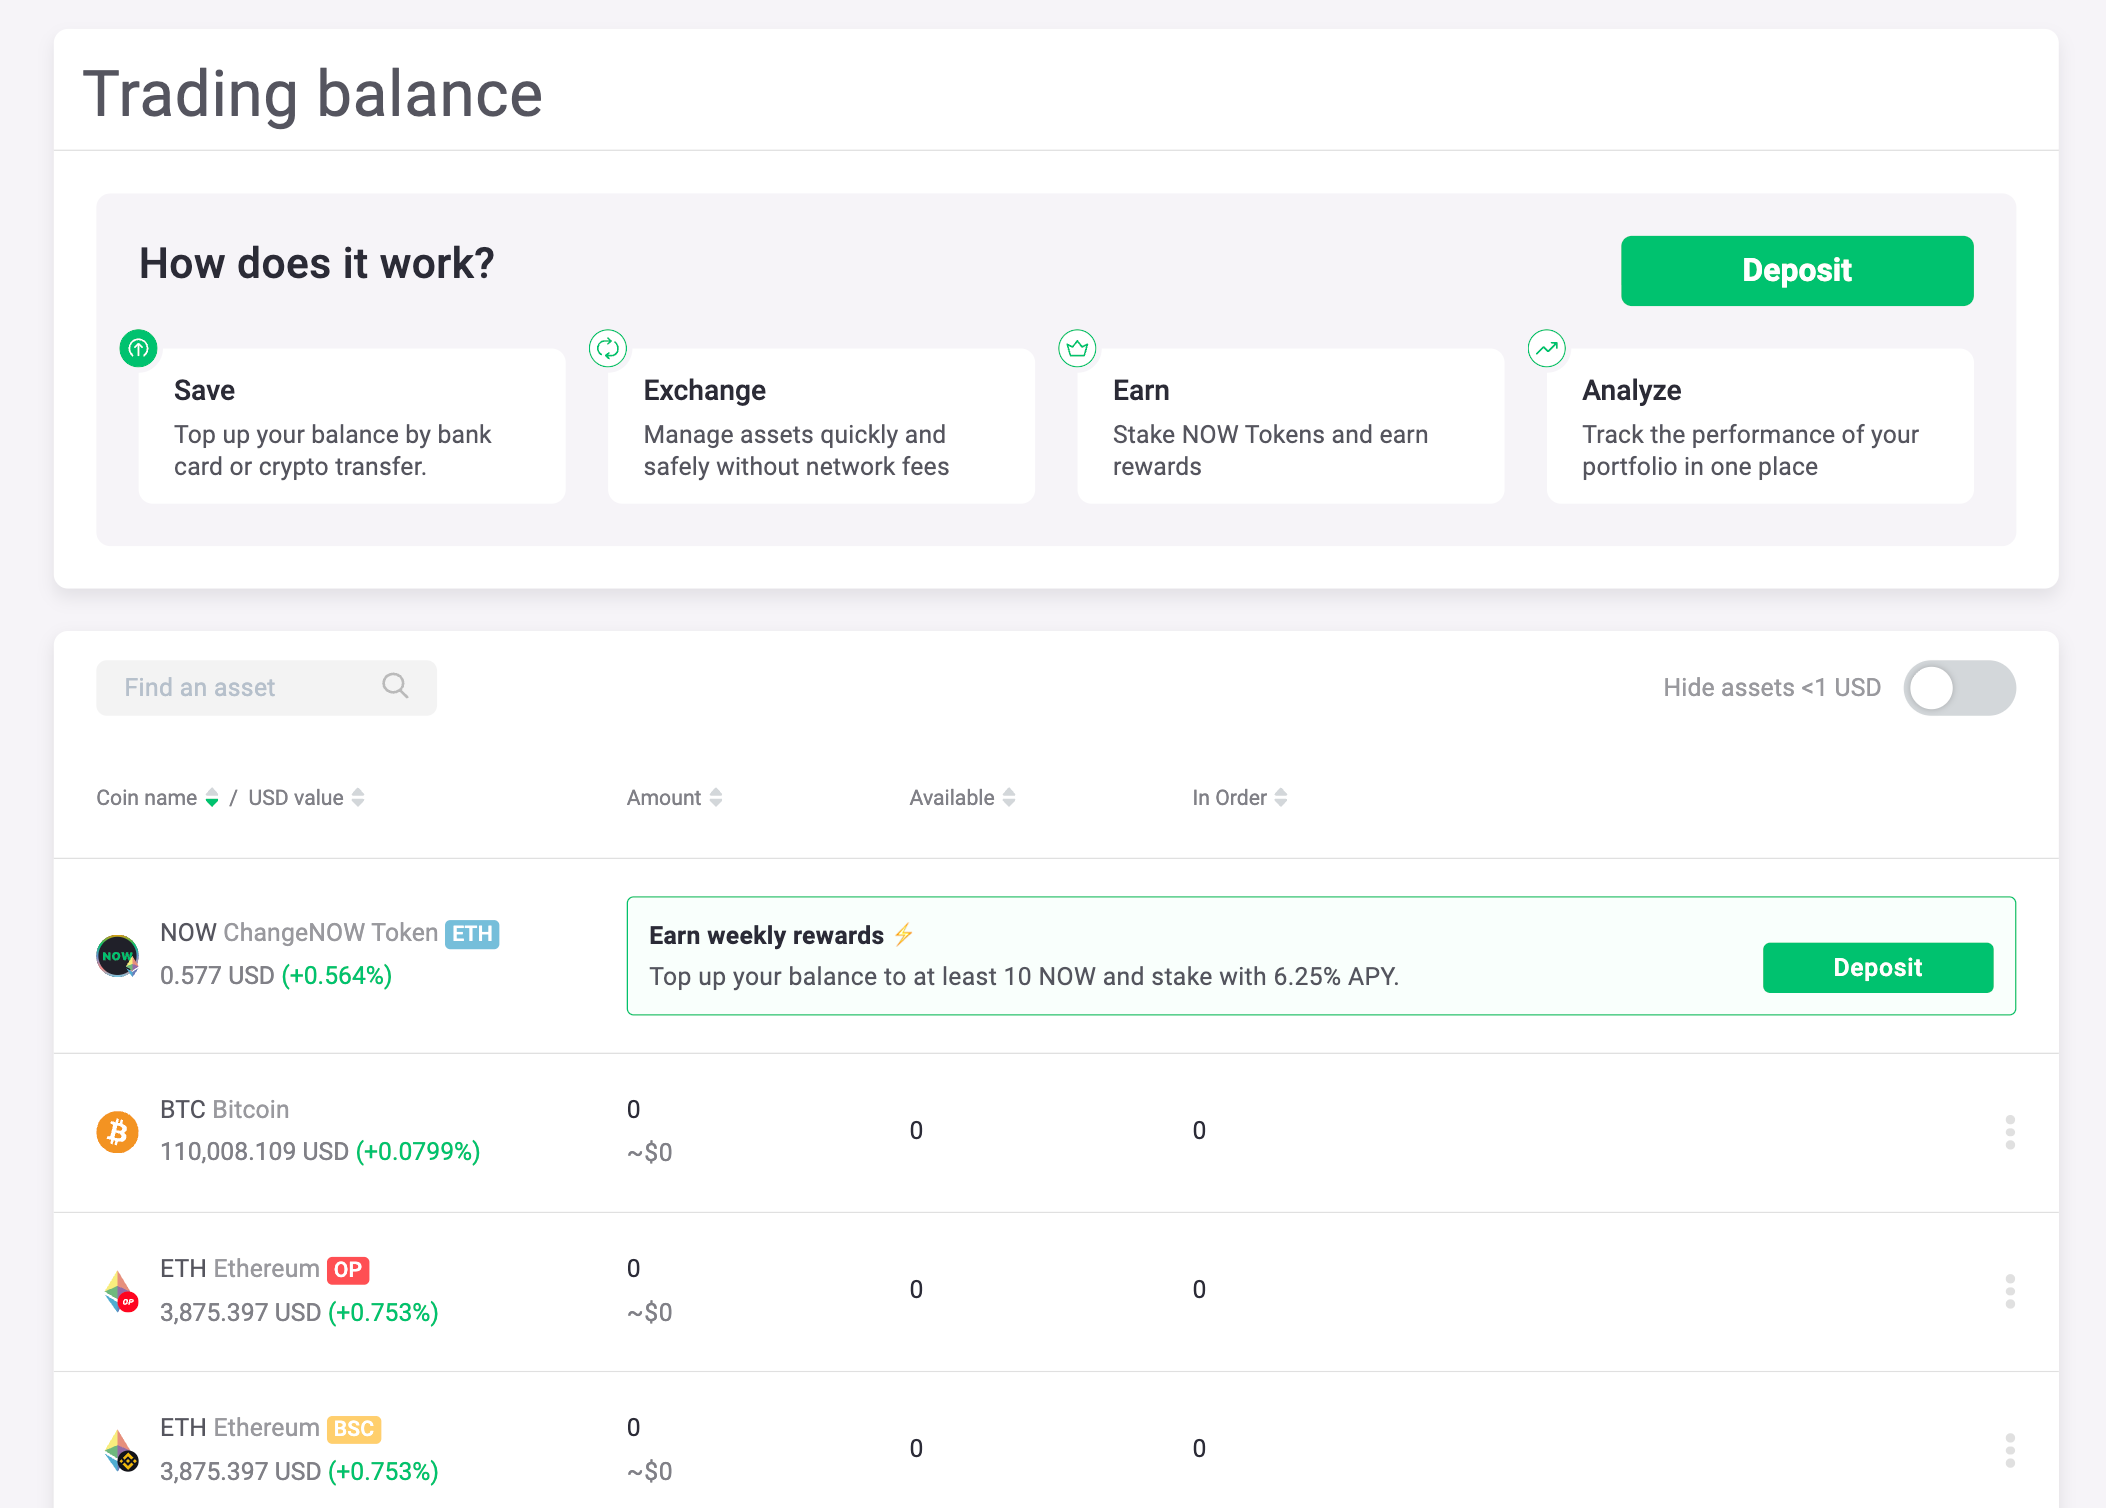Click the Earn crown icon
This screenshot has height=1508, width=2106.
[x=1077, y=348]
